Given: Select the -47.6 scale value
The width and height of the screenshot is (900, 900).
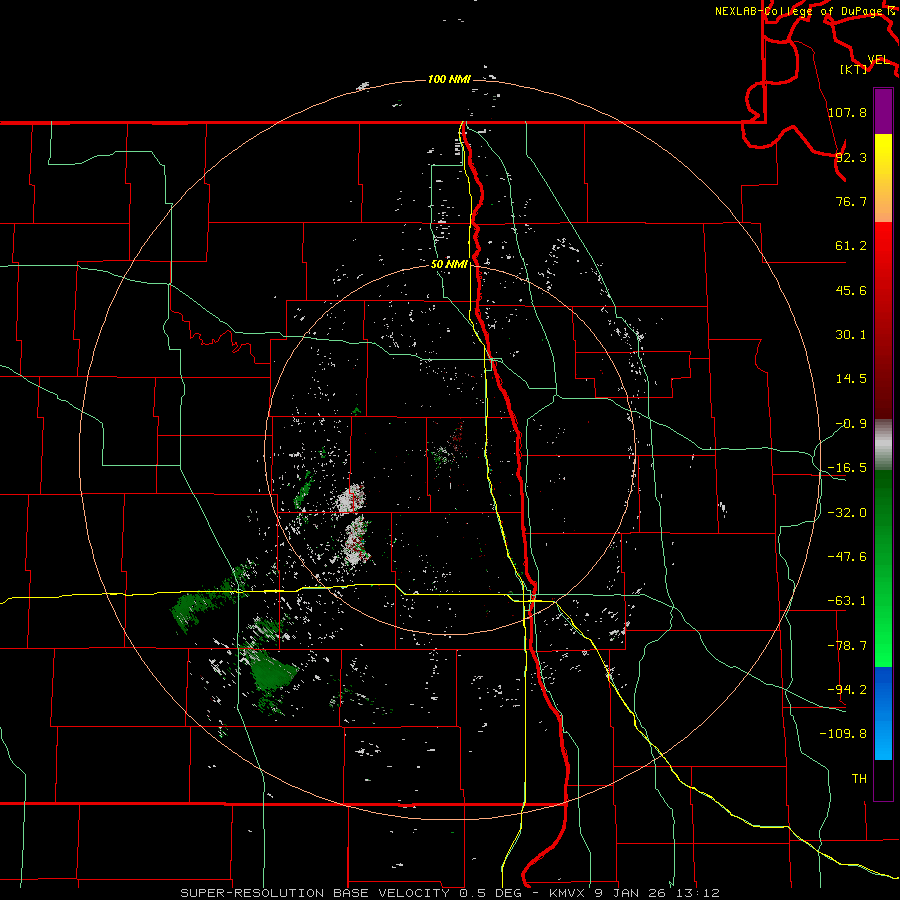Looking at the screenshot, I should (x=847, y=557).
